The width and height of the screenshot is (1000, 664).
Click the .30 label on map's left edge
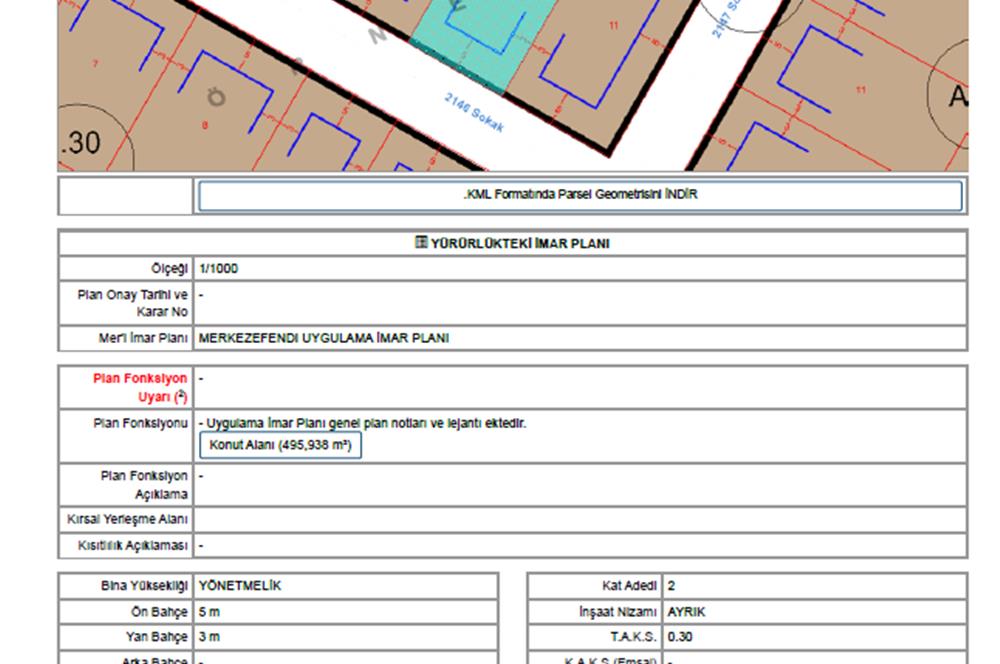(80, 142)
